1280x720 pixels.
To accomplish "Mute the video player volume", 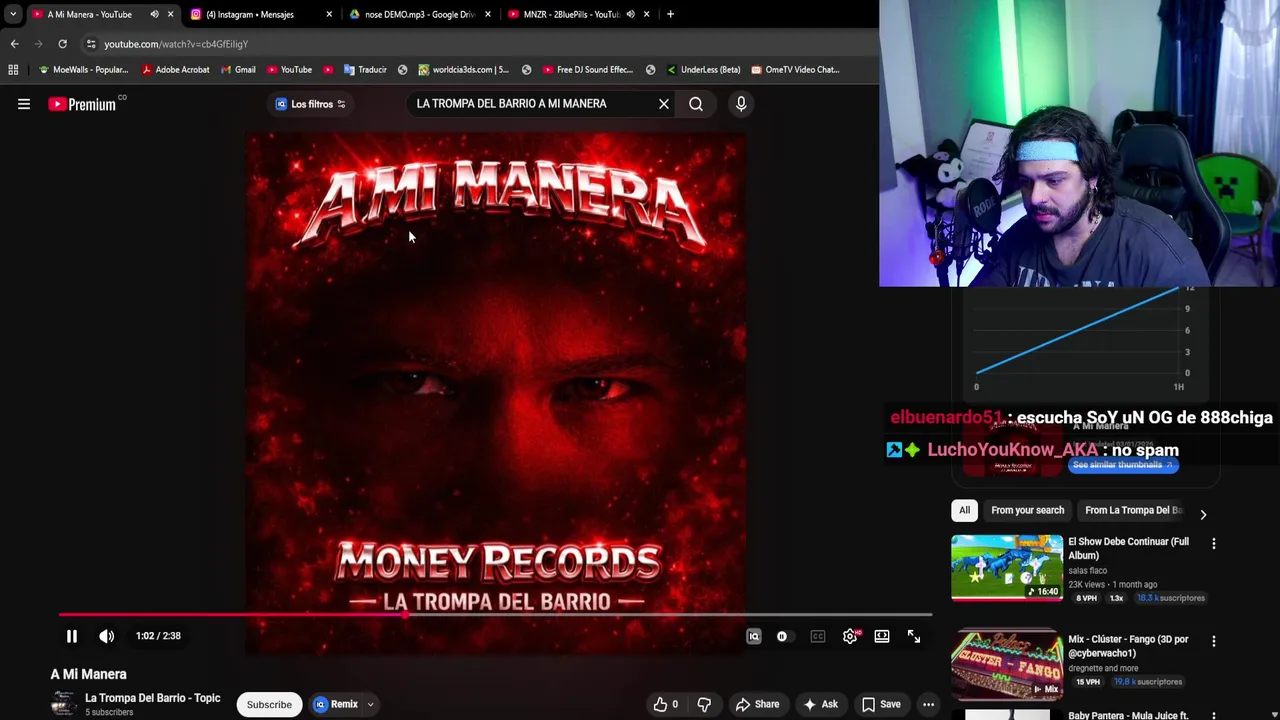I will (107, 636).
